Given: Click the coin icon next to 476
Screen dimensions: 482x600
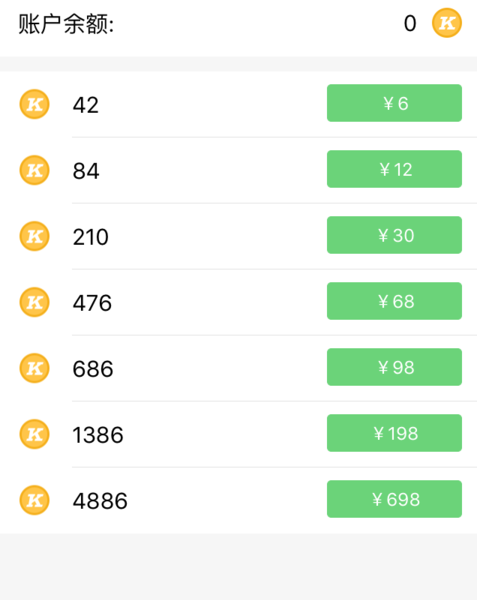Looking at the screenshot, I should 34,302.
